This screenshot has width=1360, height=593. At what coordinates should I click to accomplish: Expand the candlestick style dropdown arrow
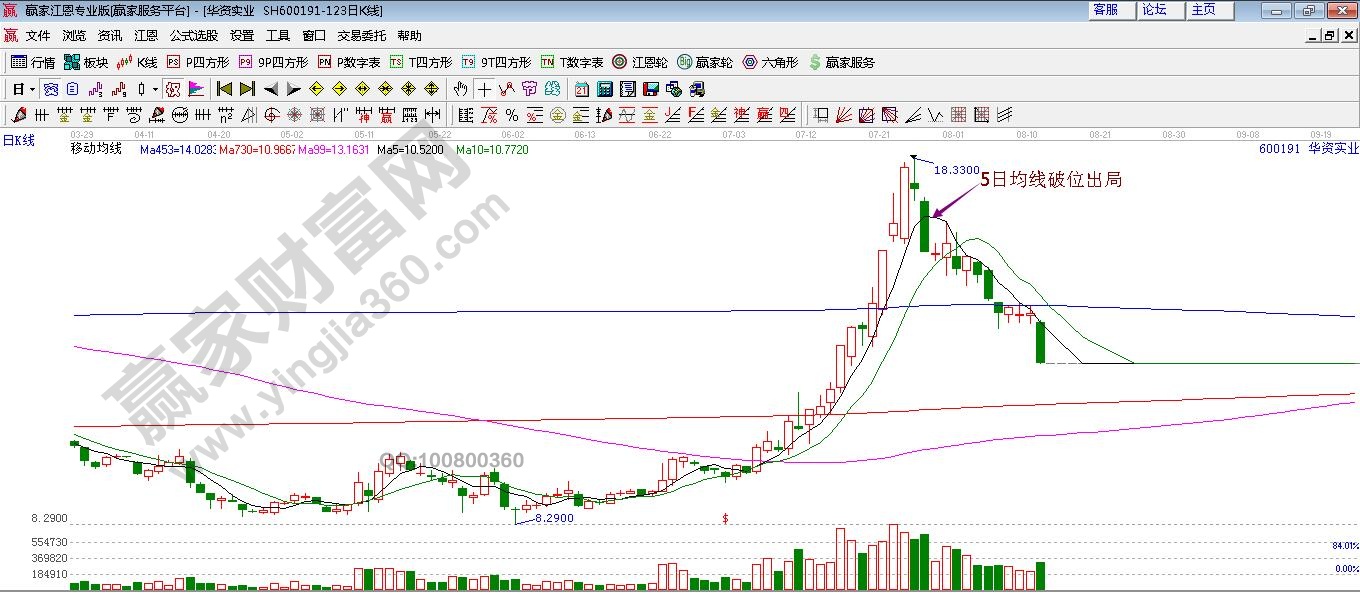coord(155,89)
